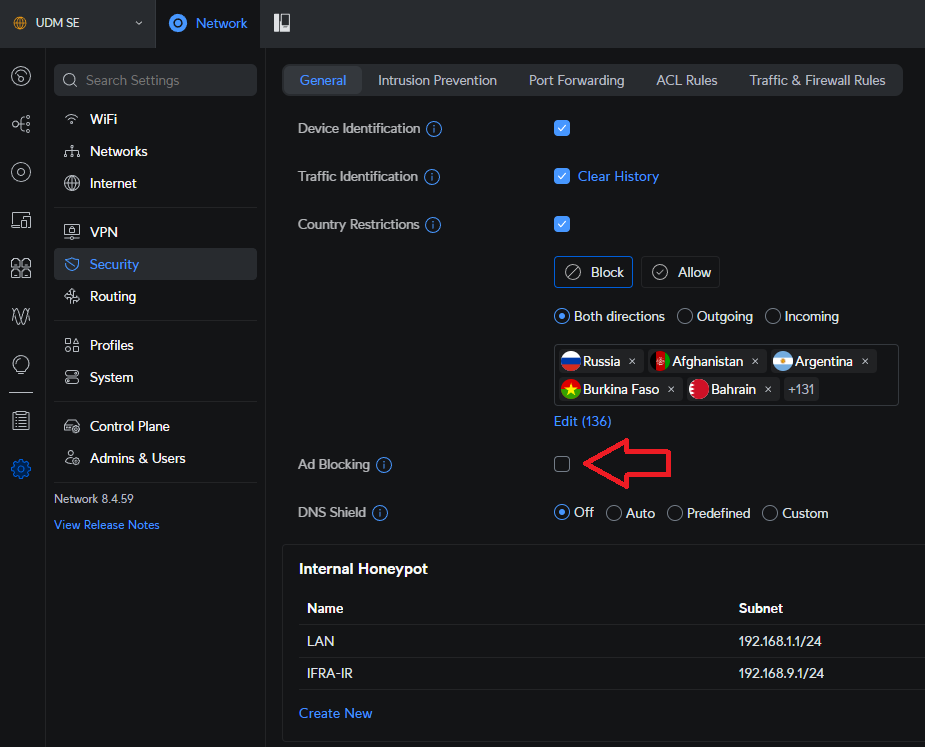The image size is (925, 747).
Task: Select the LAN honeypot row
Action: (612, 641)
